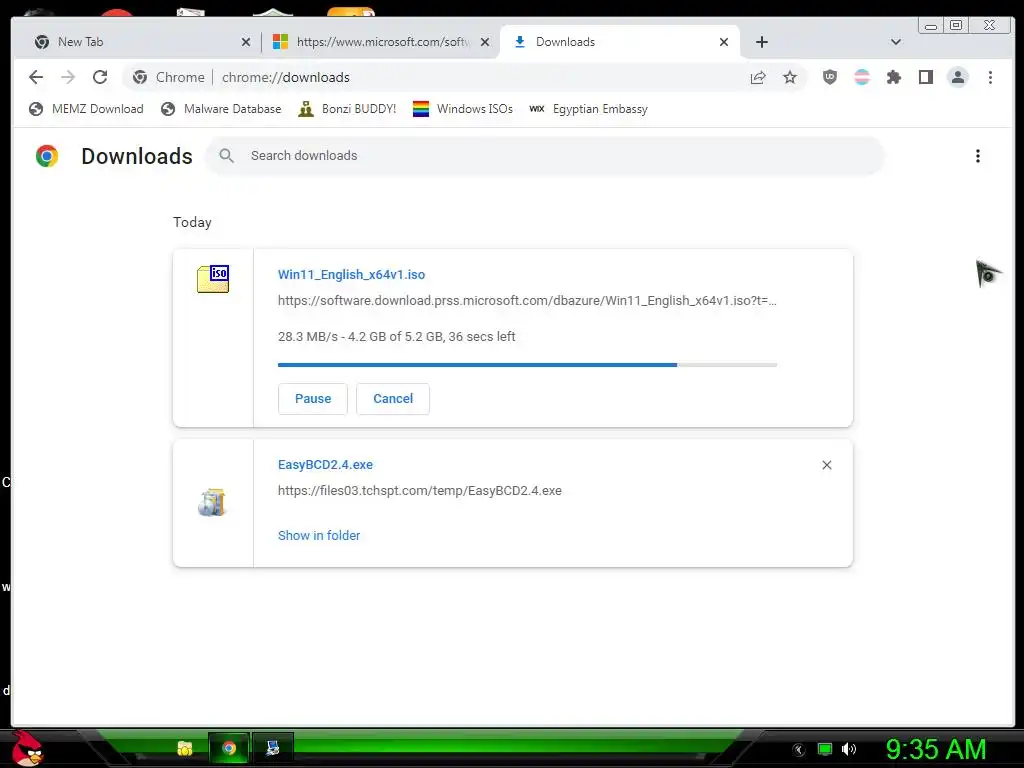Viewport: 1024px width, 768px height.
Task: Open a new tab with plus button
Action: [x=761, y=42]
